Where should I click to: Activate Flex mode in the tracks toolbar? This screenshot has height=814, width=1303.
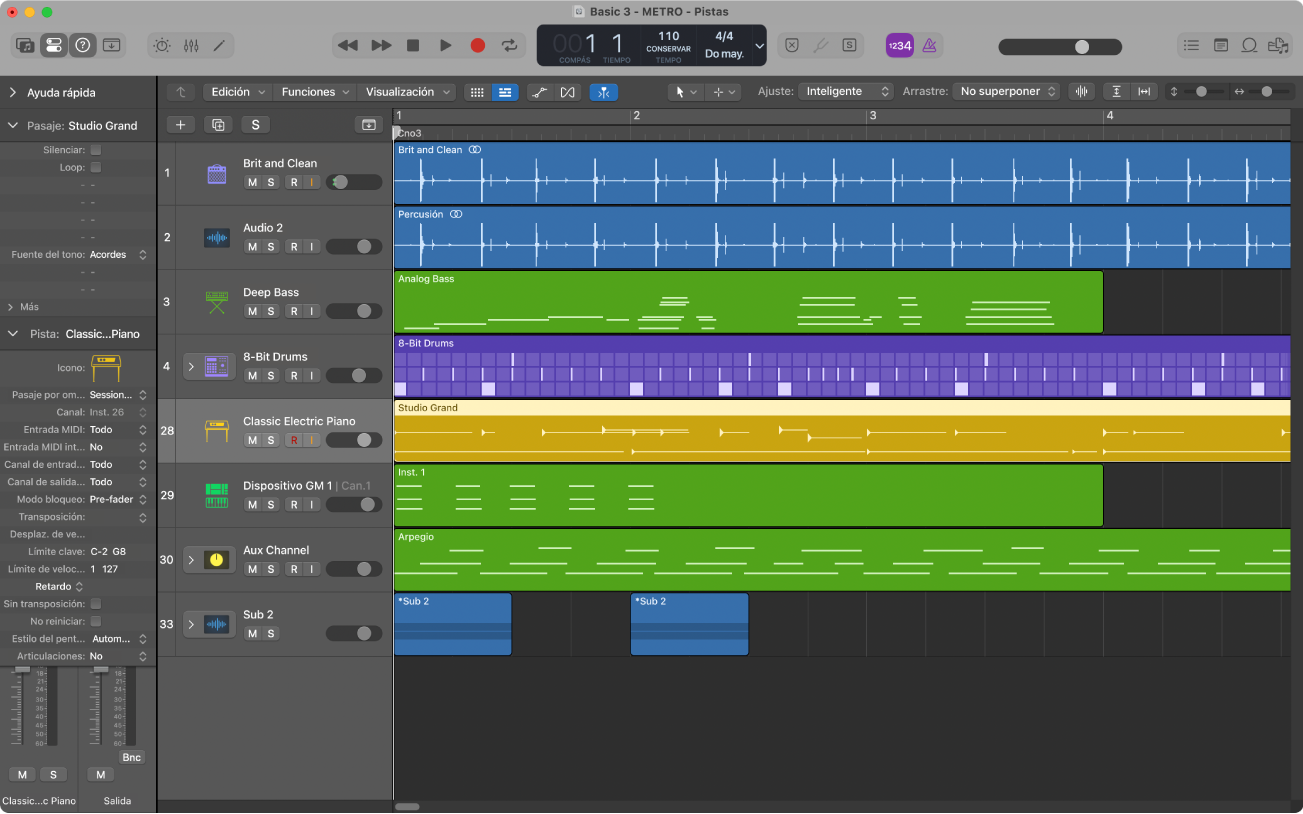(568, 91)
